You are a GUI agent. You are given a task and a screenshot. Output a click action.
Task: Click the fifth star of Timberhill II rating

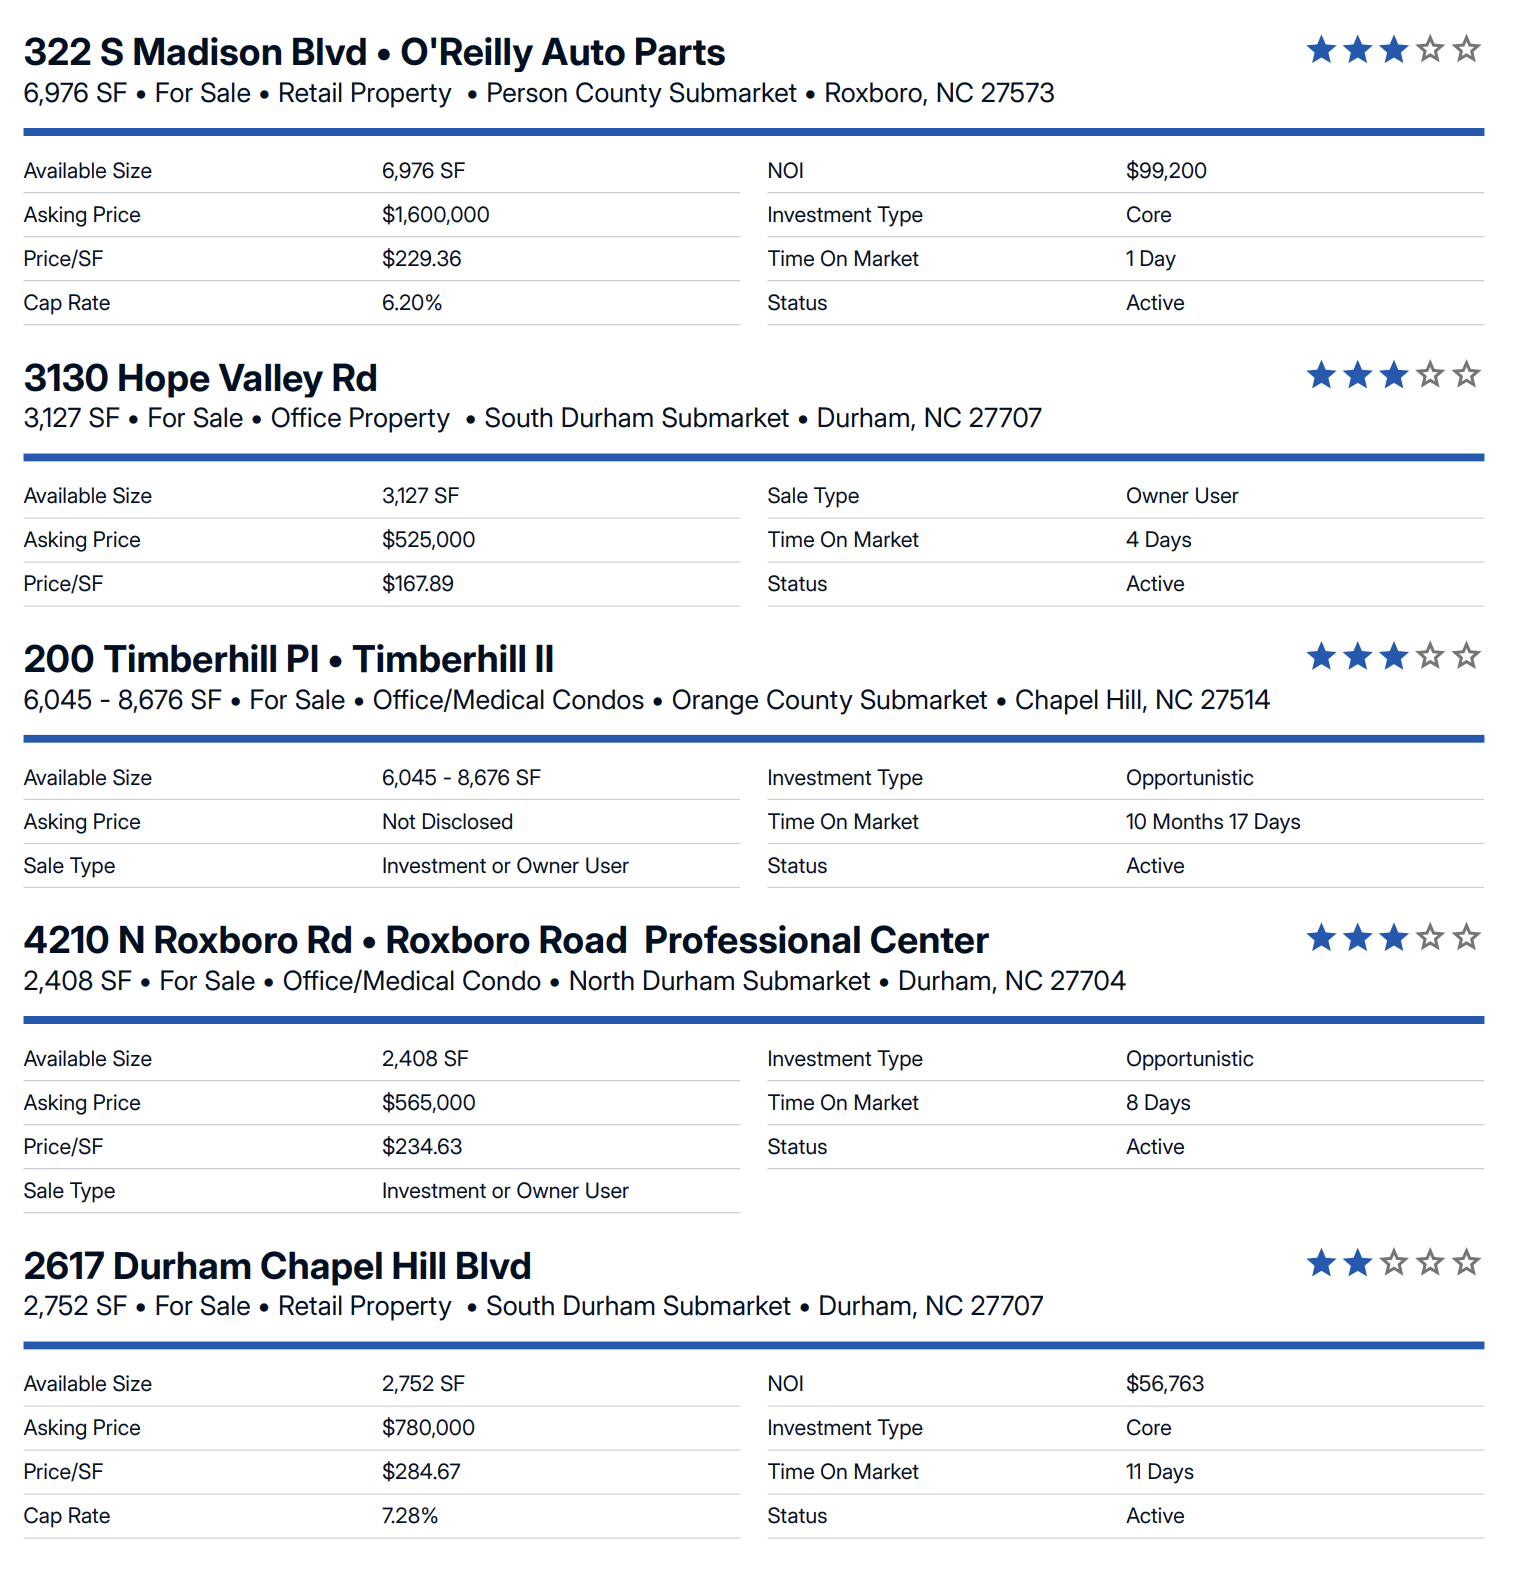(1466, 656)
